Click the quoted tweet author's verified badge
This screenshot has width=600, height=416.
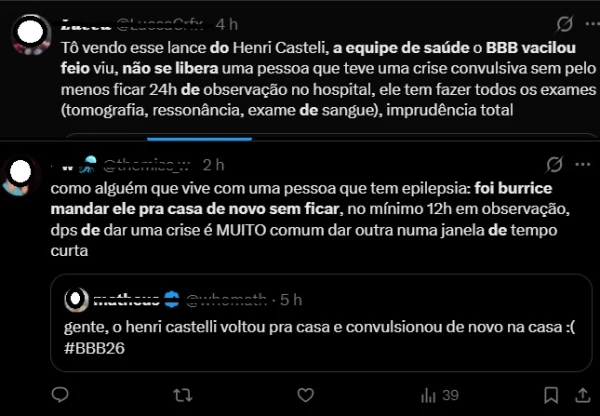[168, 298]
